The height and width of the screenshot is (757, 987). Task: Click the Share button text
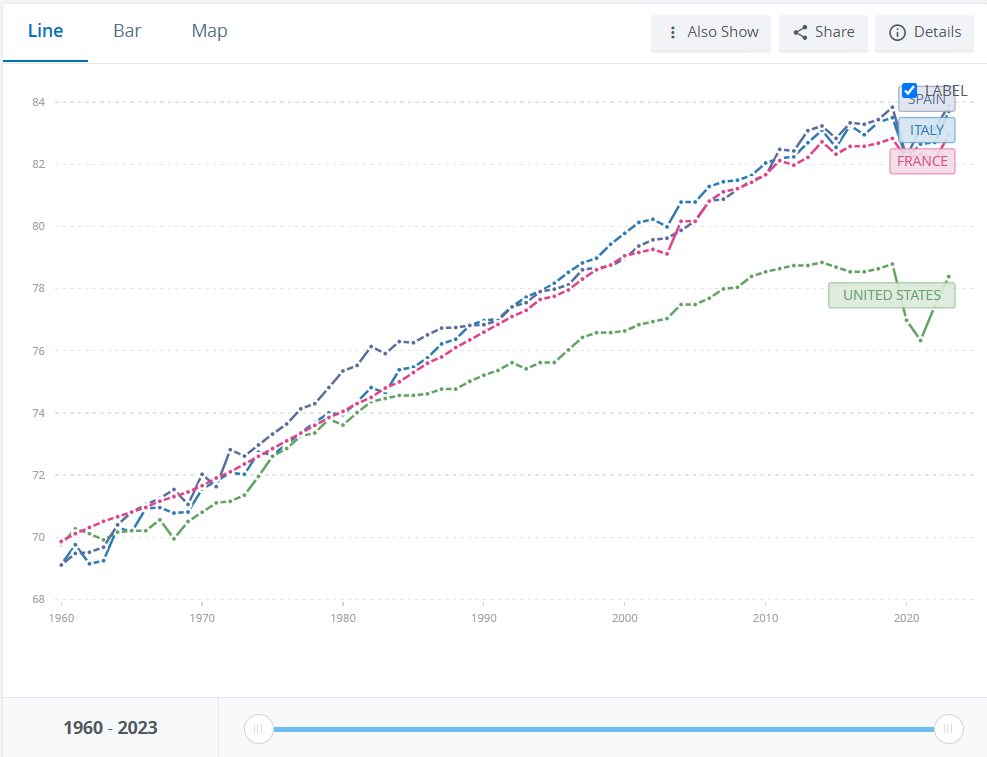coord(835,32)
